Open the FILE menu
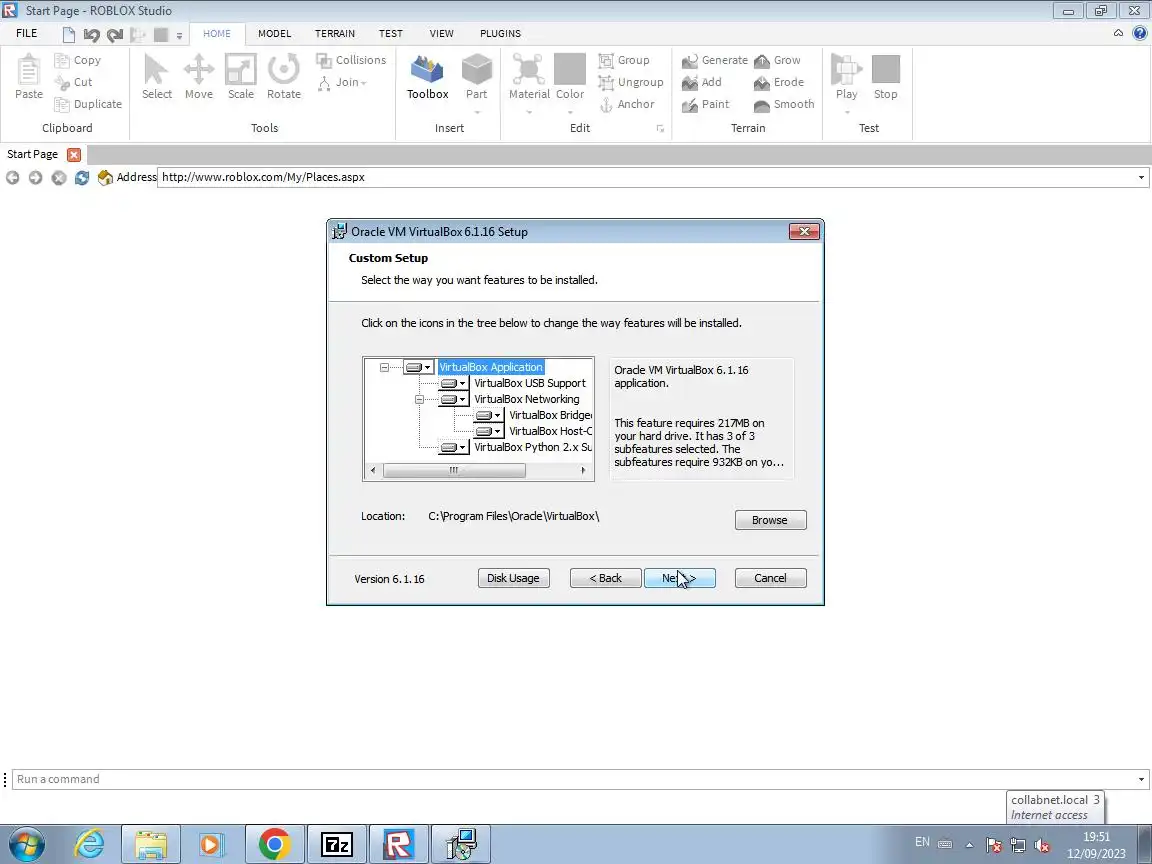Viewport: 1152px width, 864px height. click(x=26, y=34)
